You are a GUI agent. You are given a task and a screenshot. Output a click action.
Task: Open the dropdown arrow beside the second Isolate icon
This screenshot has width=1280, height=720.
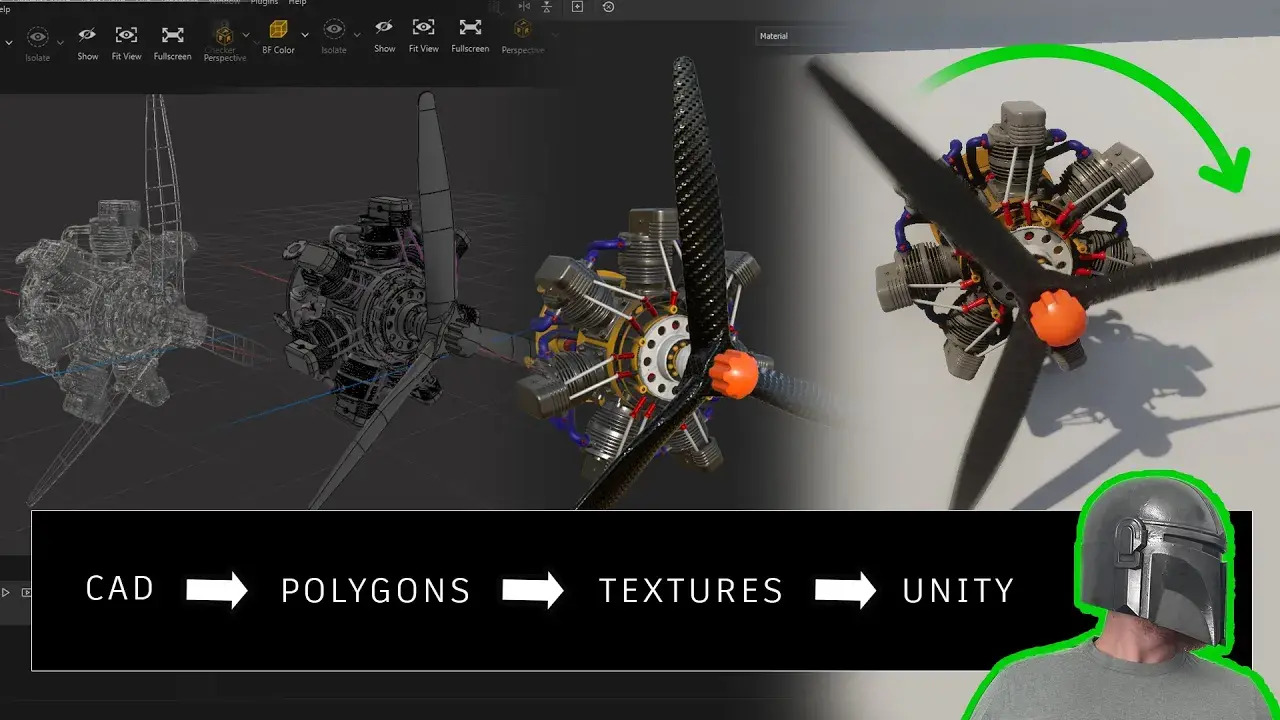click(356, 36)
